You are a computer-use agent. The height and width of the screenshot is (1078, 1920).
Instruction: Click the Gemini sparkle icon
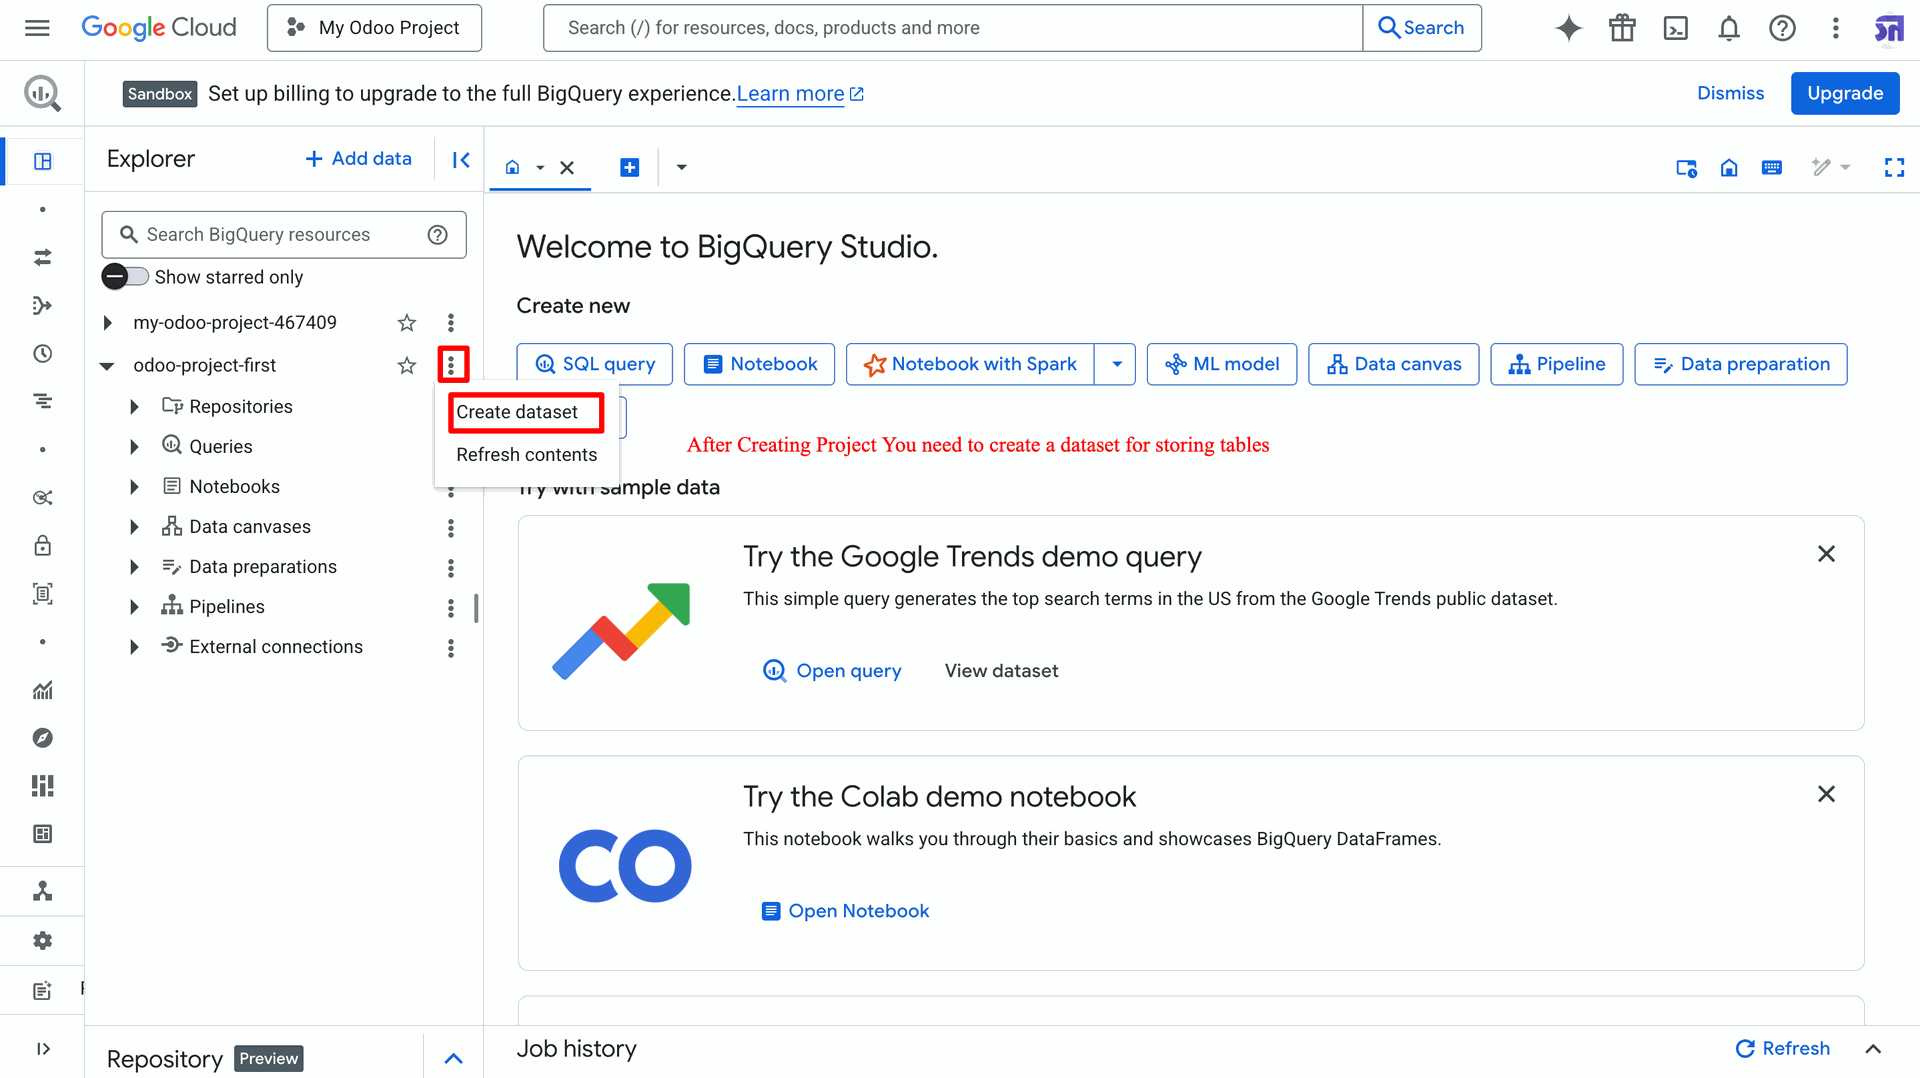click(1568, 28)
